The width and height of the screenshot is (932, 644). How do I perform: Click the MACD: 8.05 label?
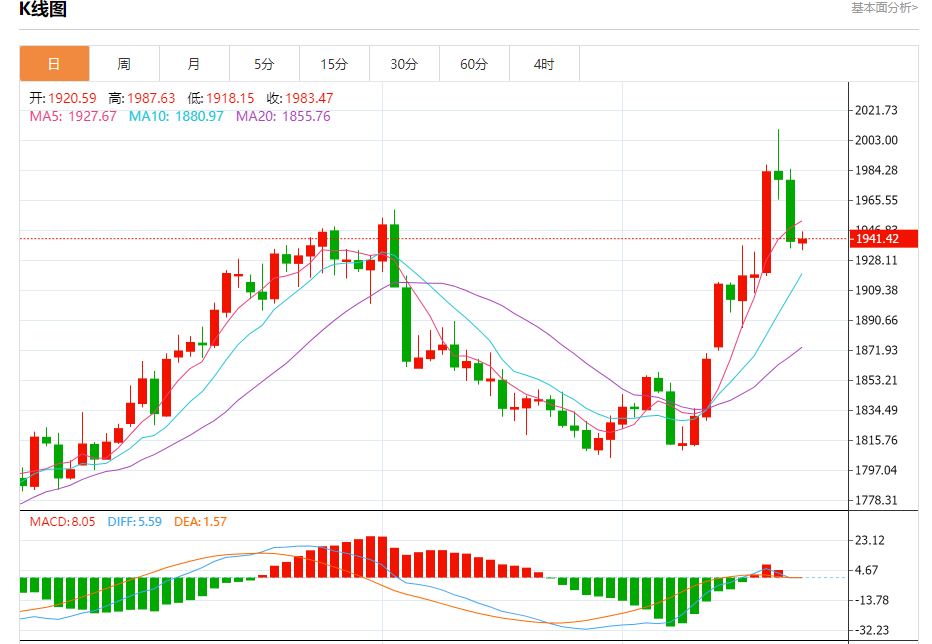[x=62, y=522]
